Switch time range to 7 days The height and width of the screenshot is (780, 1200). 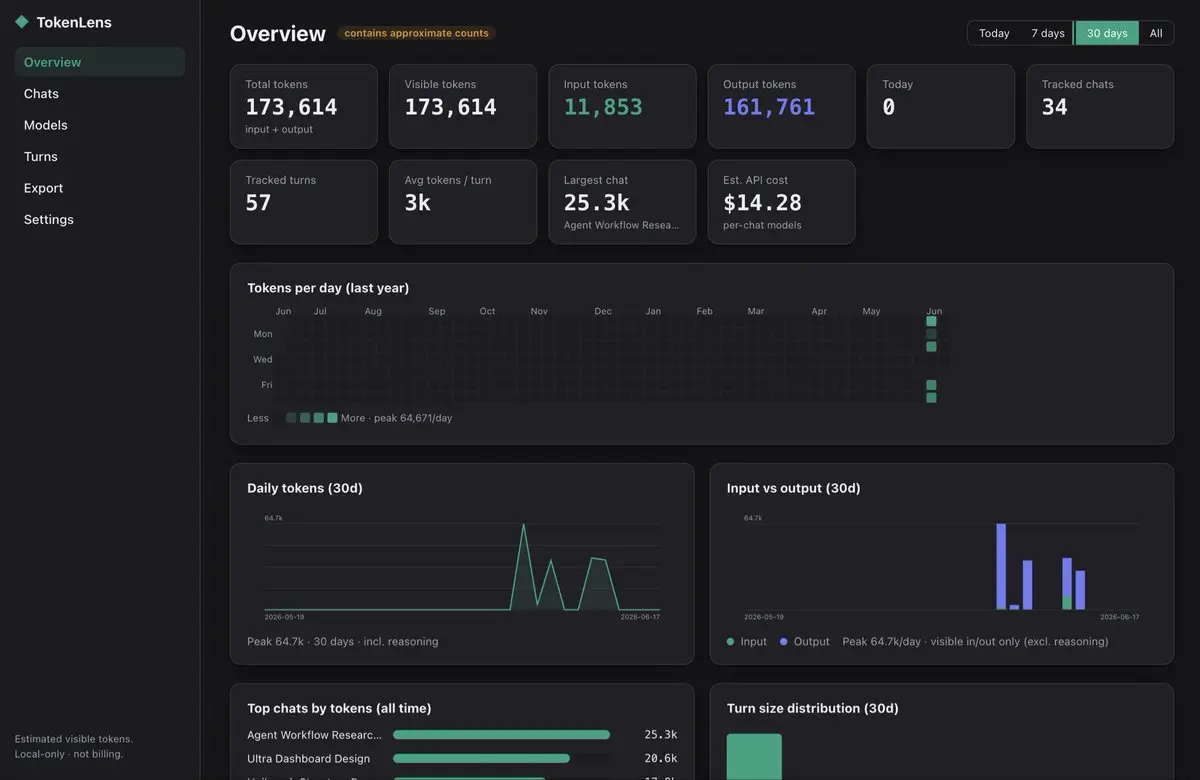pos(1048,33)
